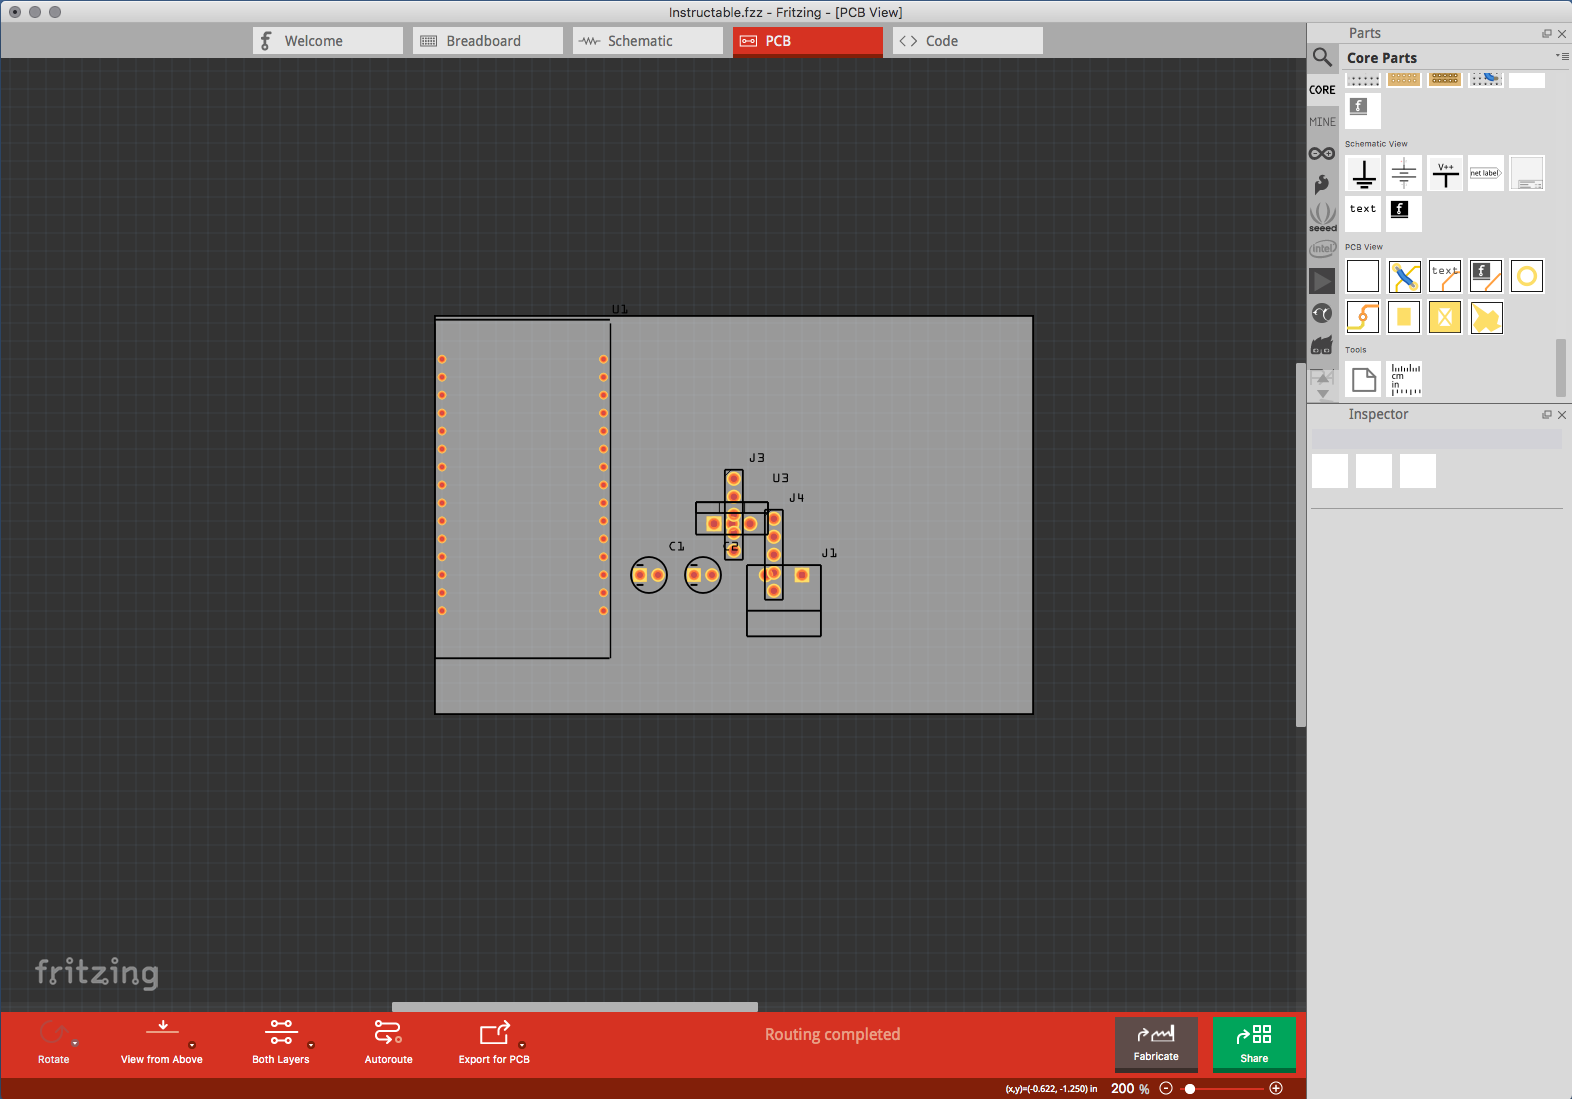Toggle the View from Above button
The image size is (1572, 1099).
pos(162,1042)
